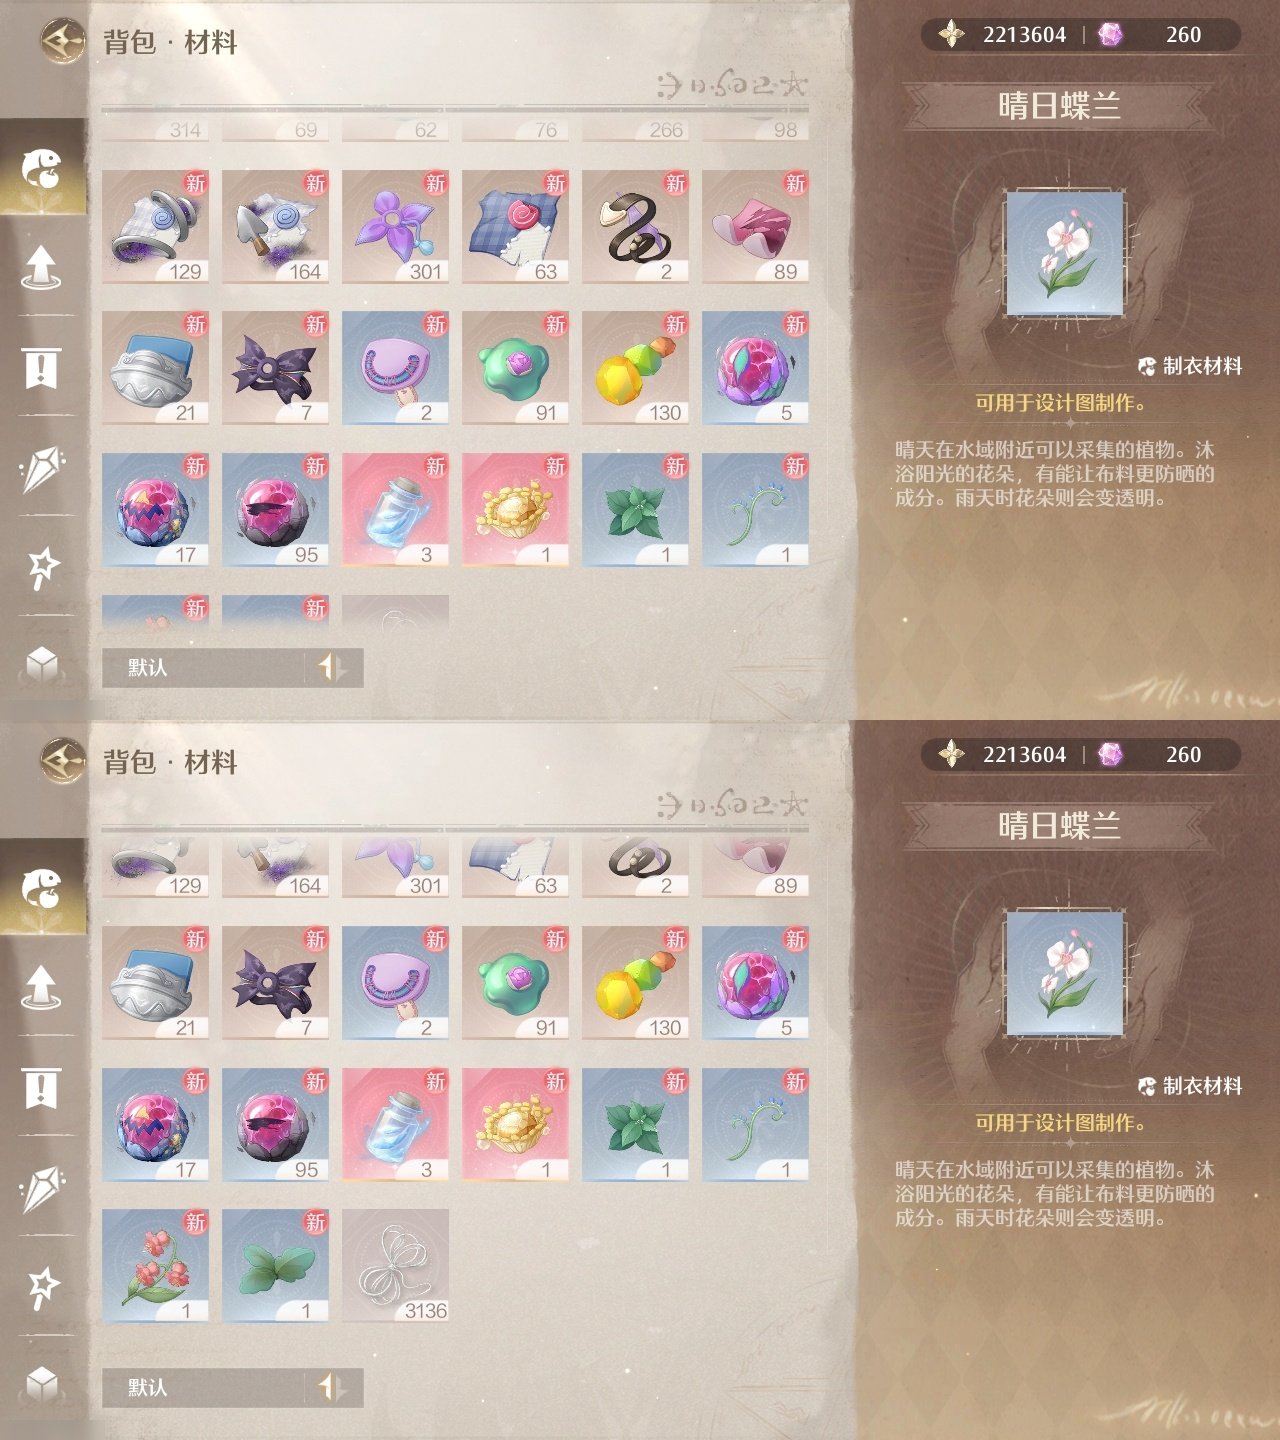Toggle the sort order arrows beside the lower 默认

[332, 1387]
